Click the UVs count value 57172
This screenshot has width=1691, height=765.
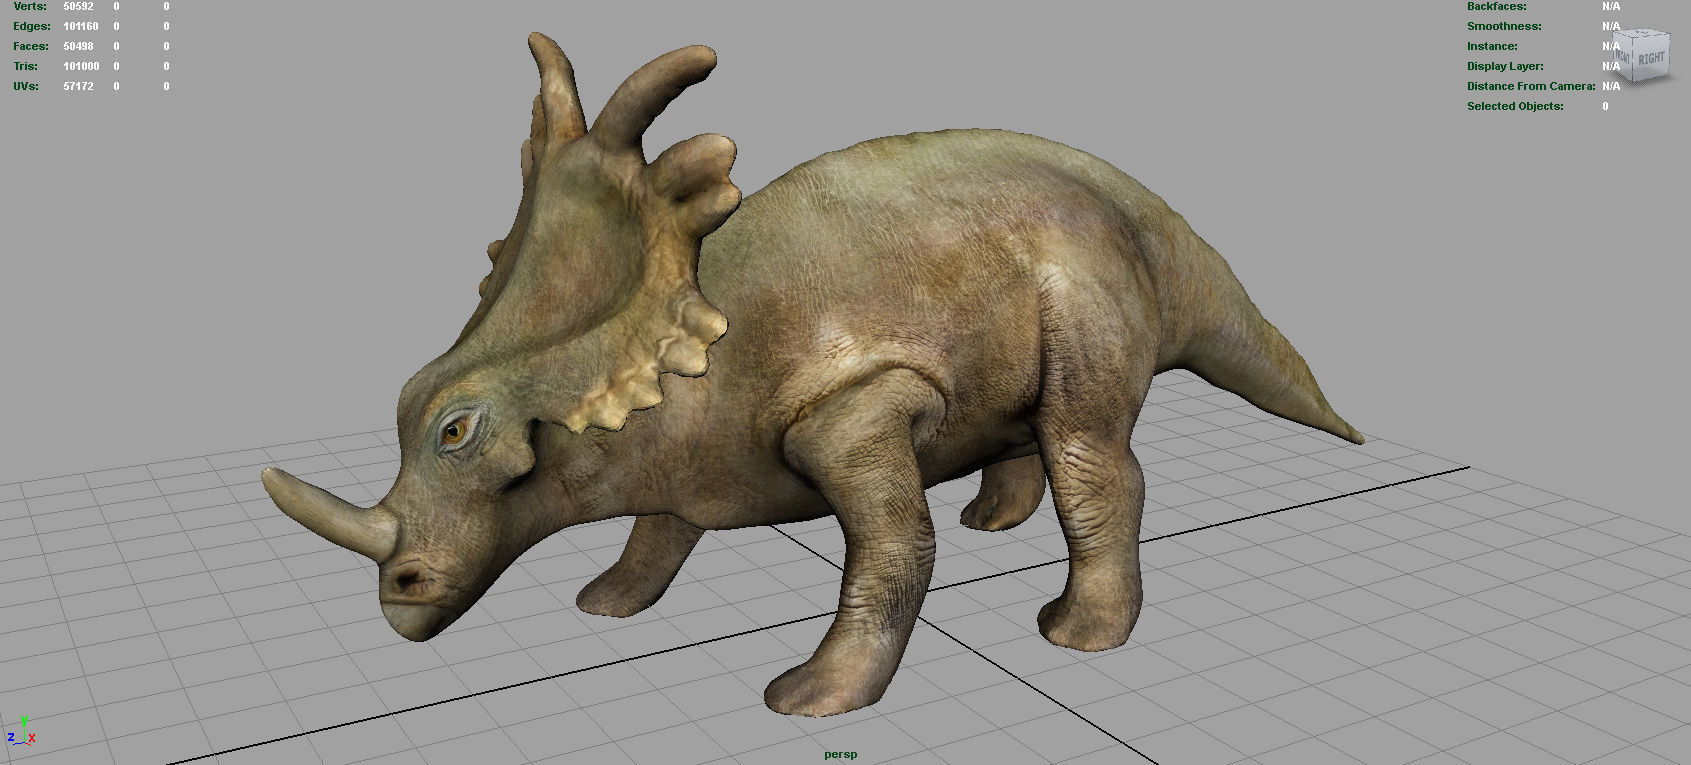tap(78, 86)
